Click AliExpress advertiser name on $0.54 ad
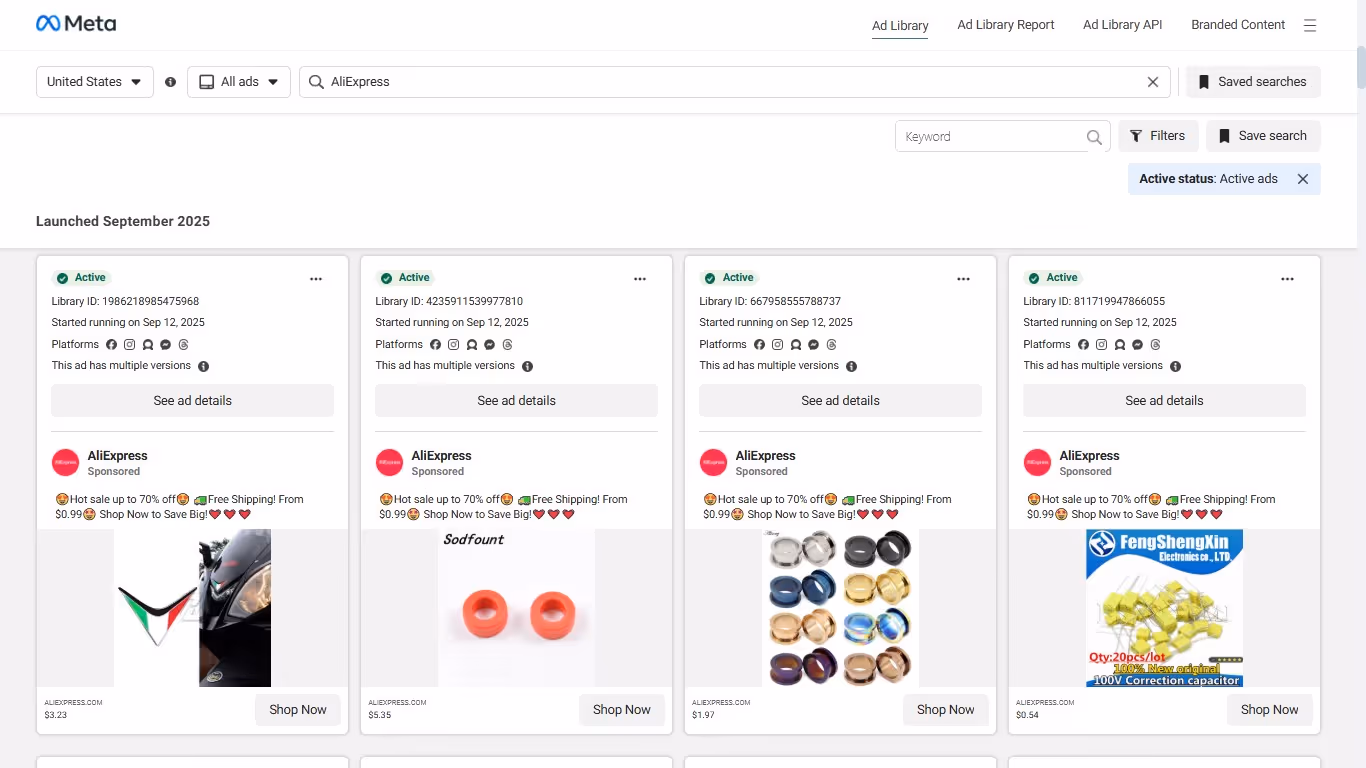 tap(1089, 456)
